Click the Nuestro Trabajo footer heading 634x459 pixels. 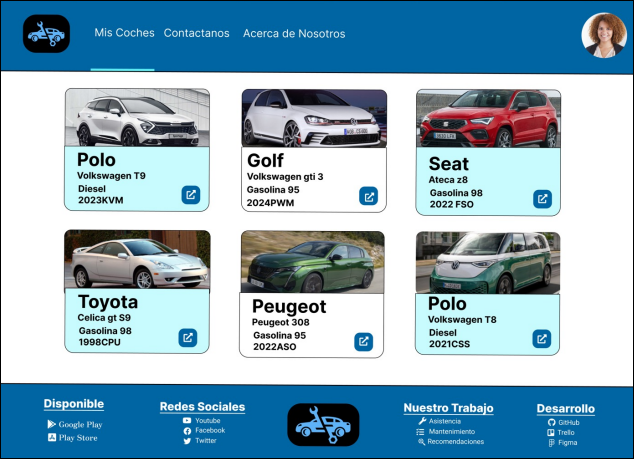click(448, 408)
